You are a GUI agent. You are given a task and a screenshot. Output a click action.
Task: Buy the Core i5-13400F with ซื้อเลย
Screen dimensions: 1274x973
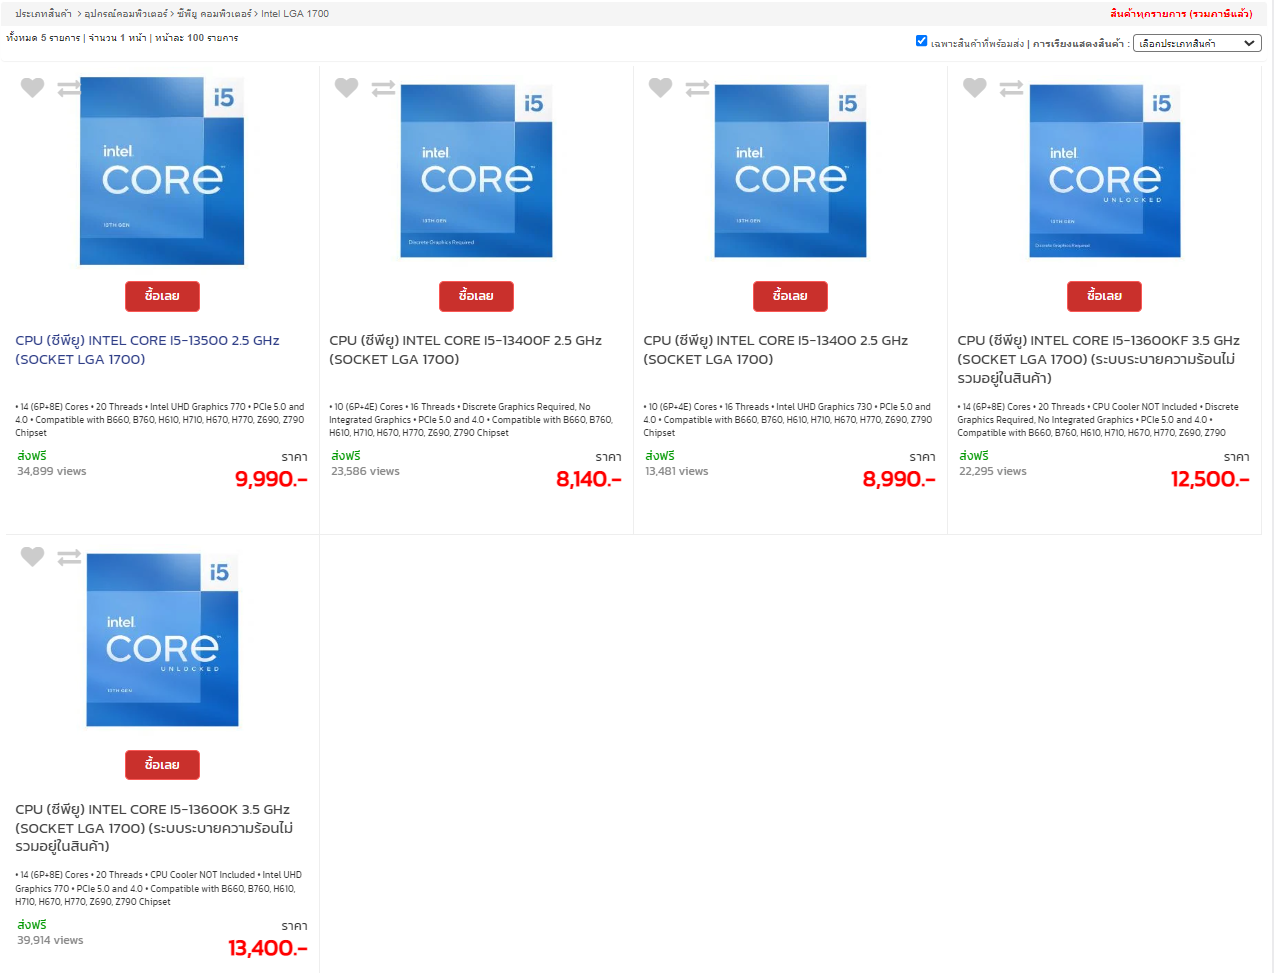click(476, 296)
